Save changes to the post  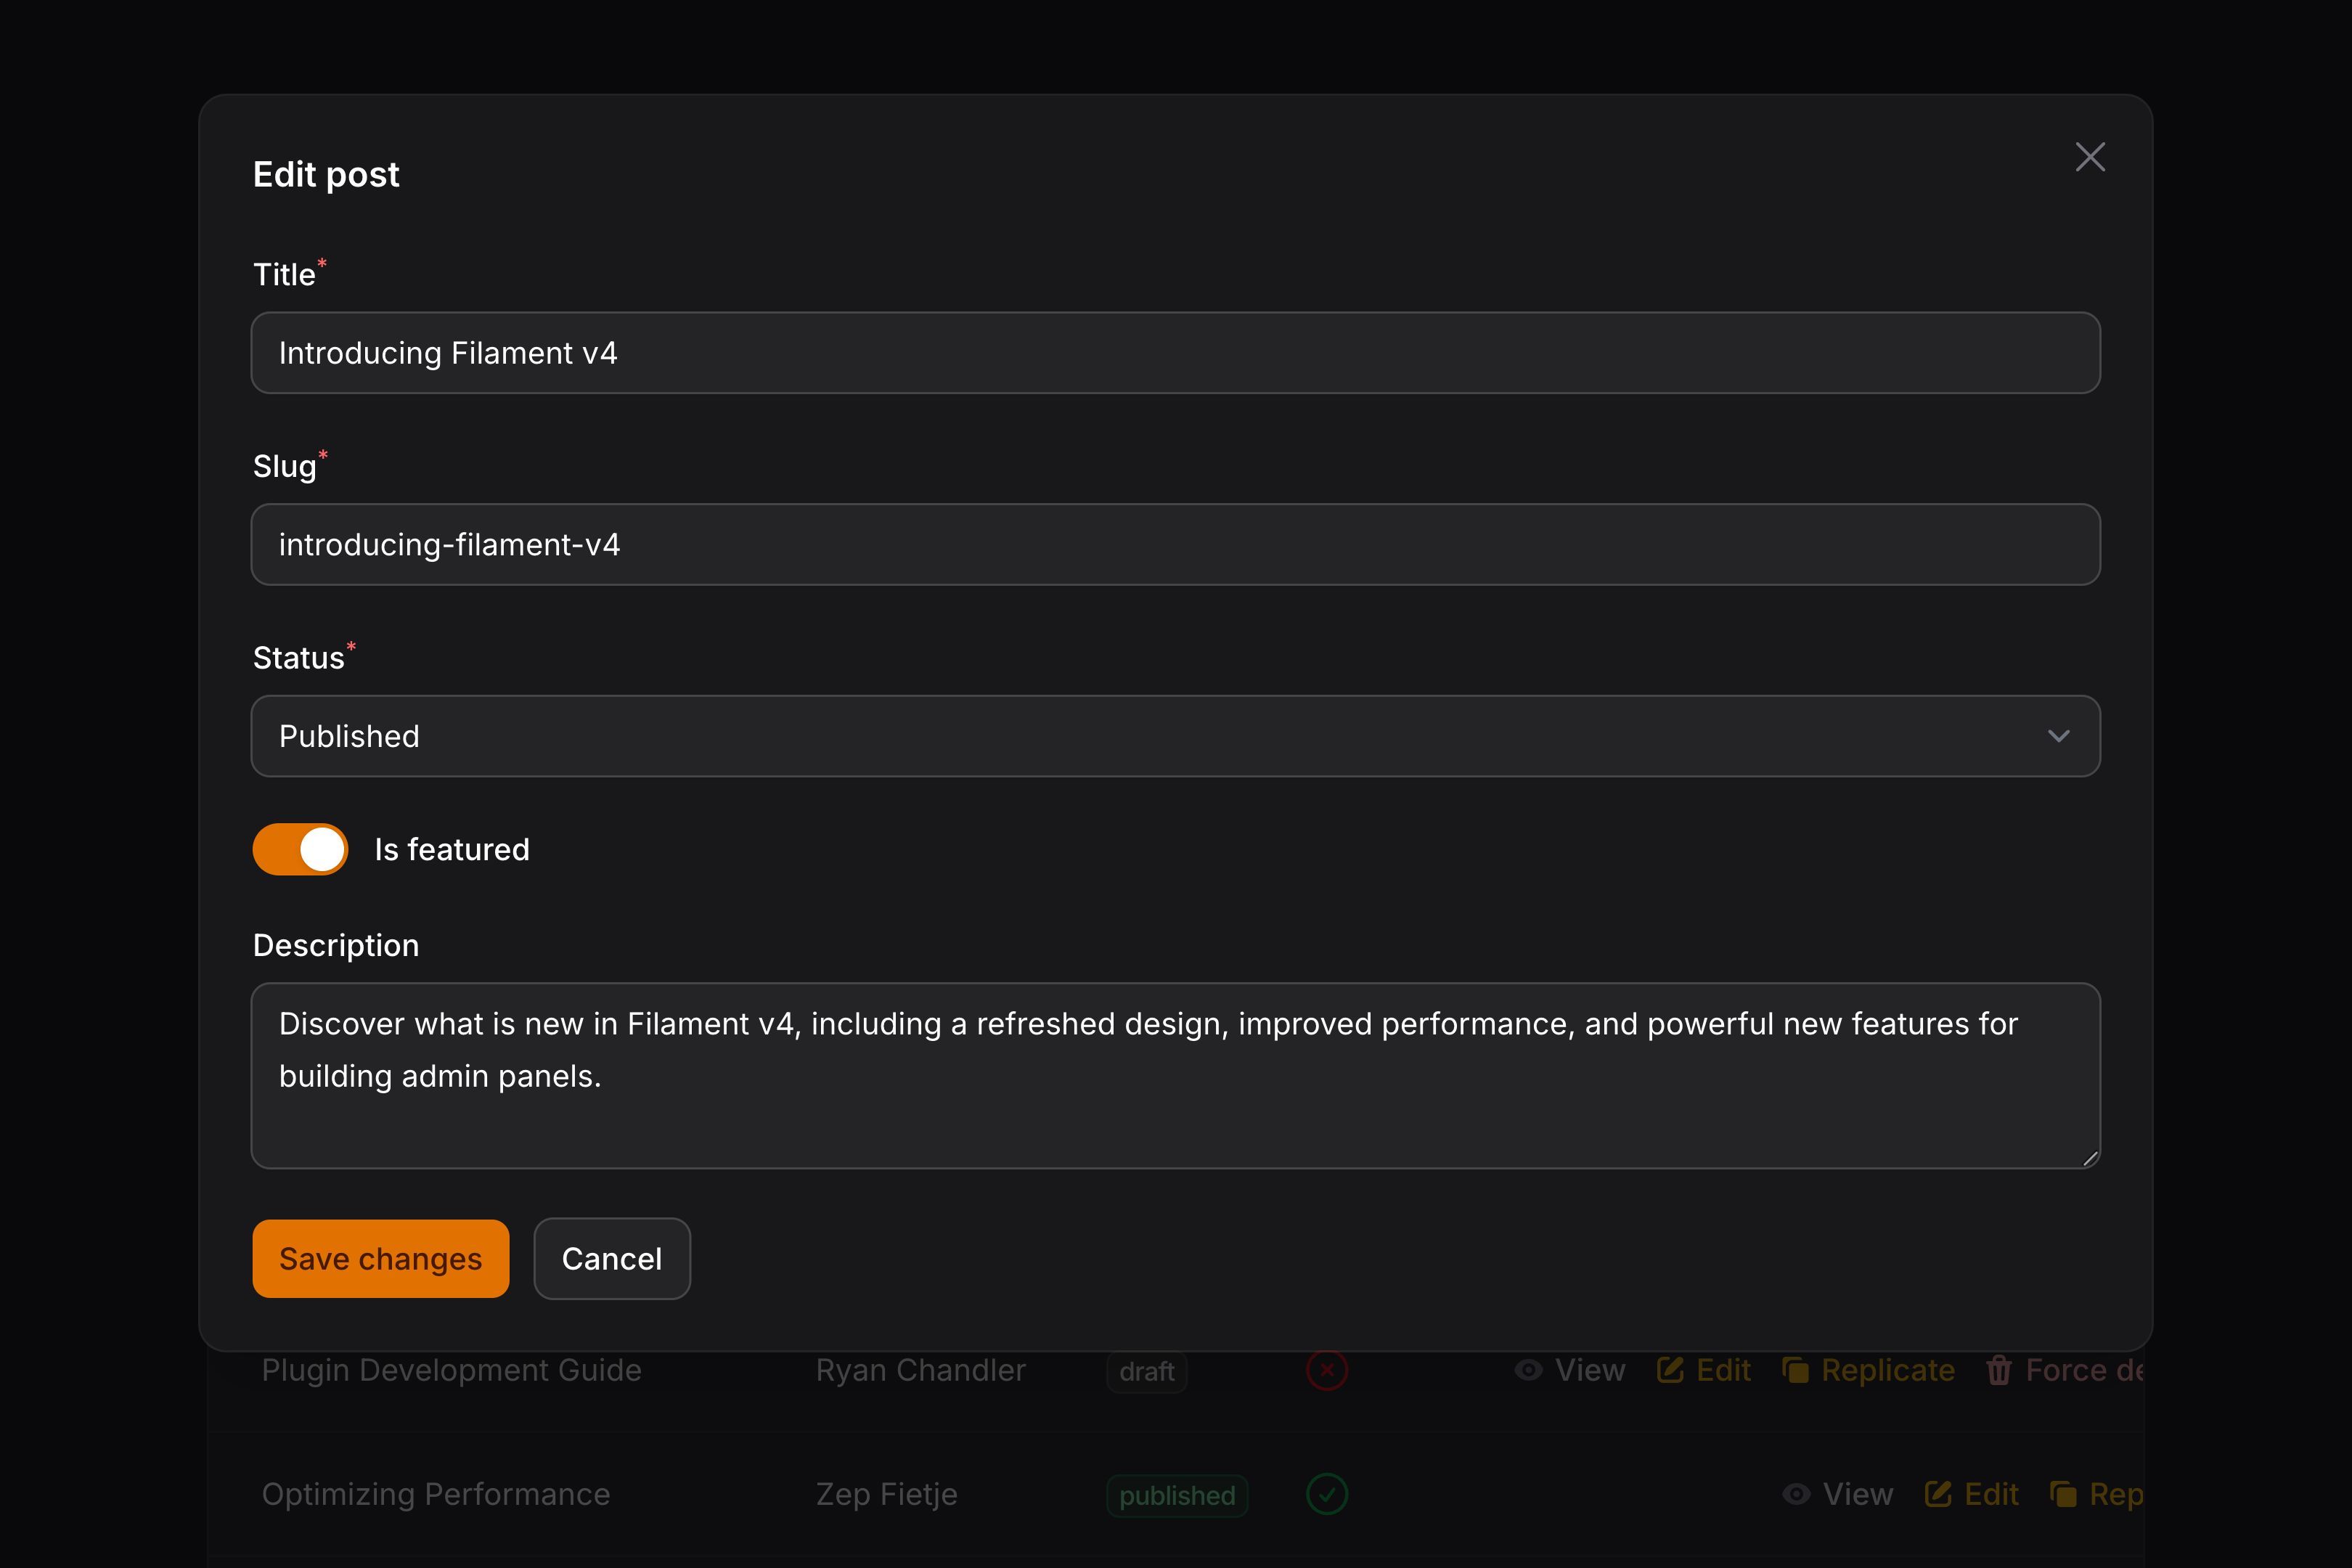coord(381,1259)
